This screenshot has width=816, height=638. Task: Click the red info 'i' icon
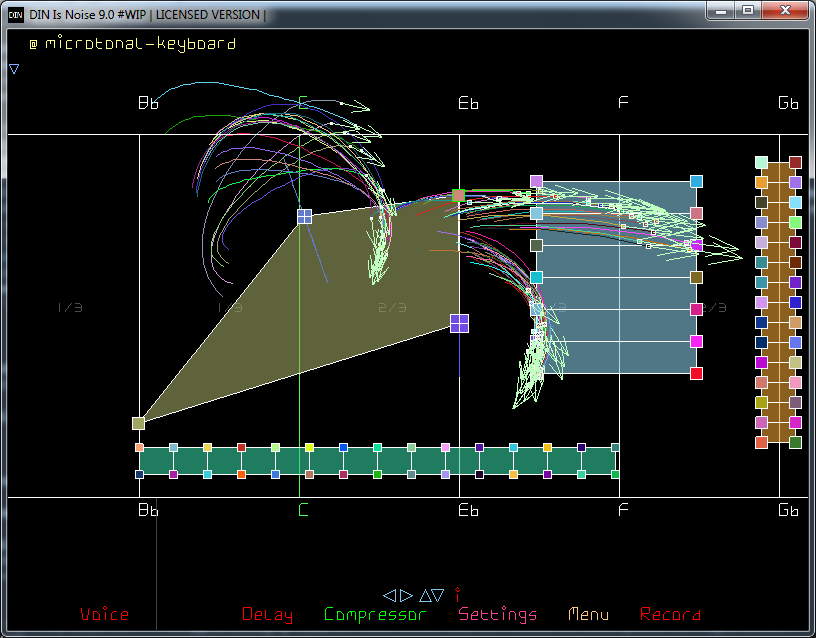coord(457,595)
